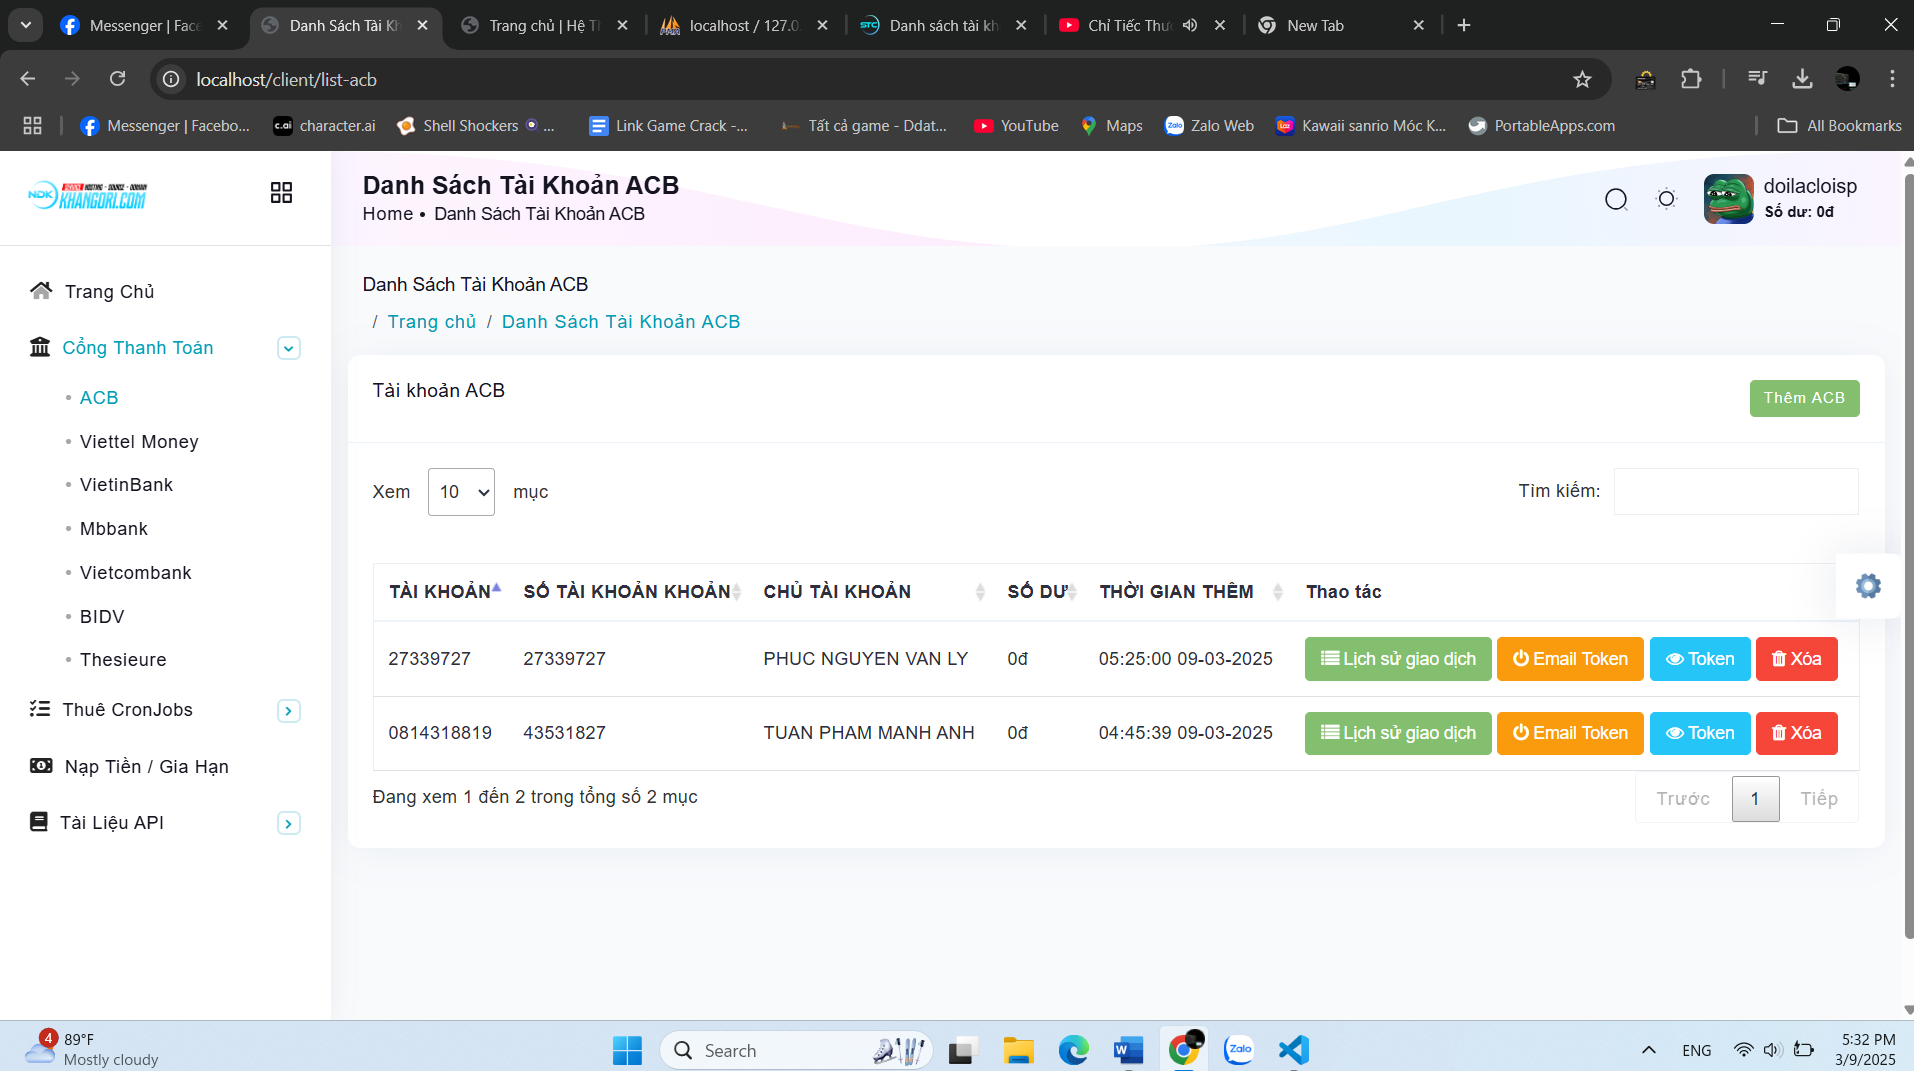Mute the Chỉ Tiếc Thu tab audio

[x=1190, y=26]
